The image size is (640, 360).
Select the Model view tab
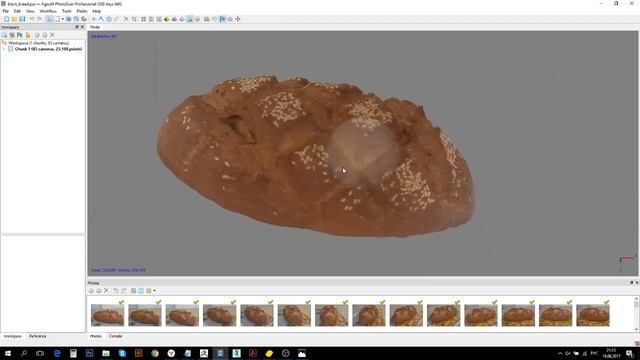click(95, 27)
